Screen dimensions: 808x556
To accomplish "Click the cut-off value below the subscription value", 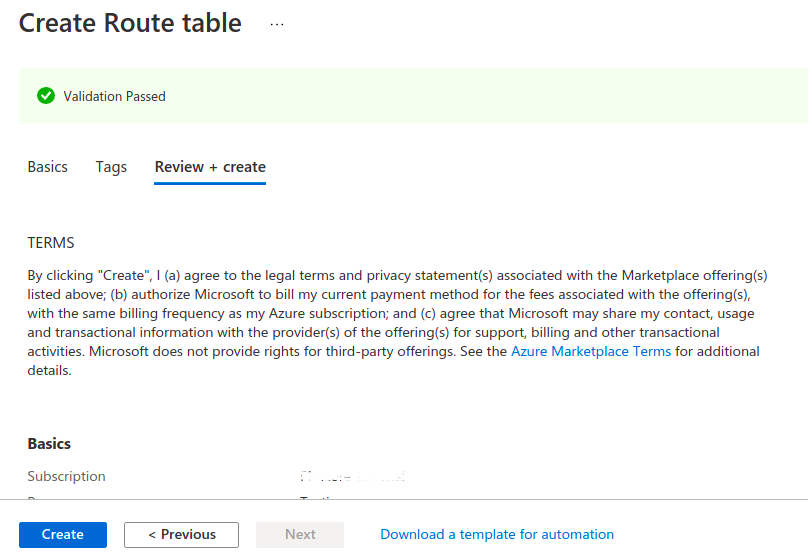I will pos(320,496).
